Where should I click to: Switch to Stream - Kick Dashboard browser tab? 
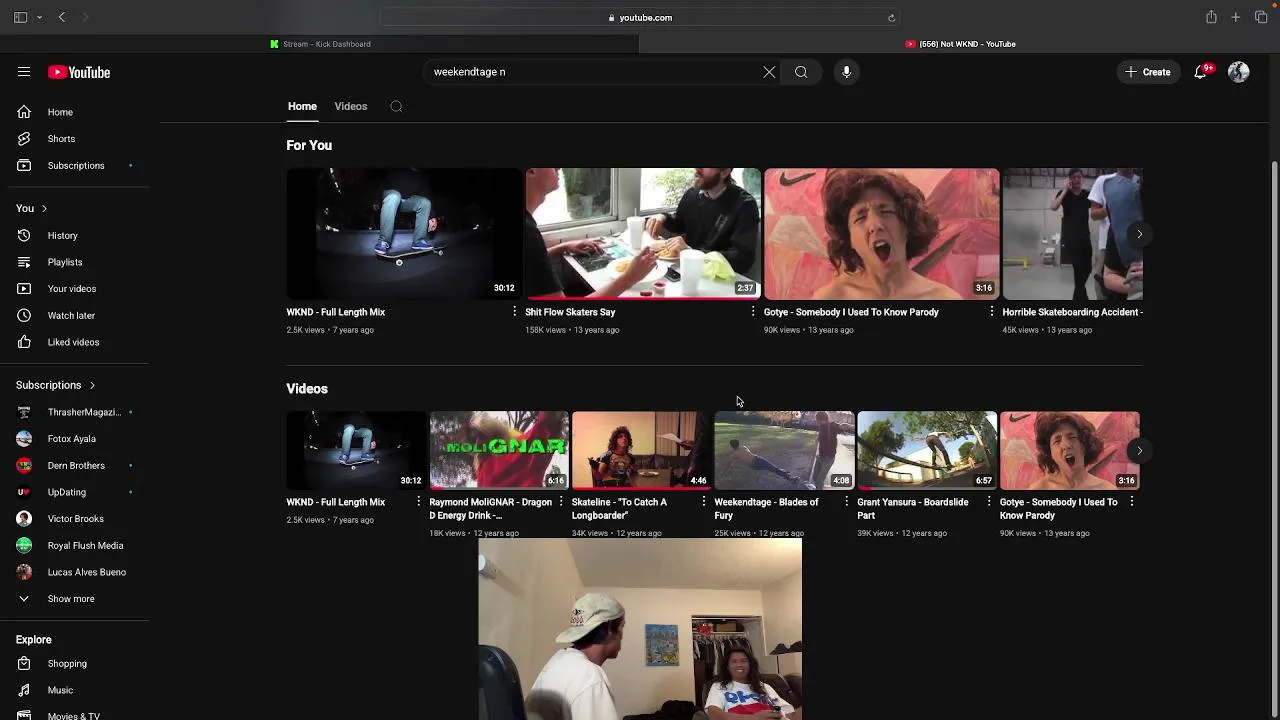click(x=320, y=44)
